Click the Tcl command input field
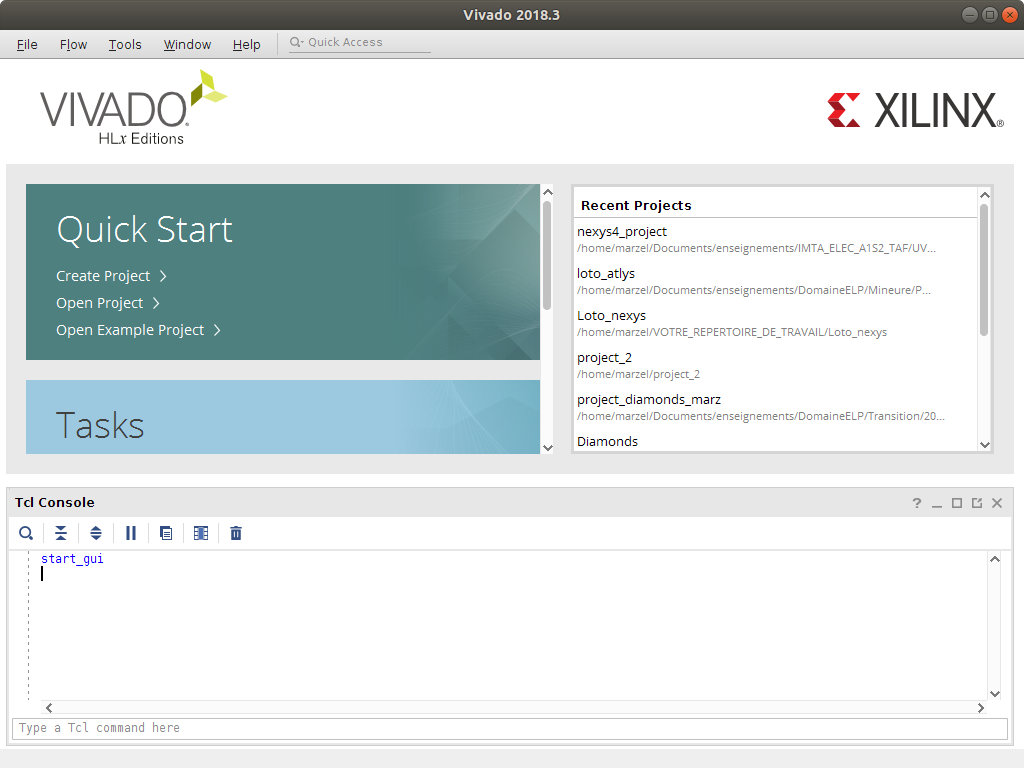Screen dimensions: 1024x768 point(508,728)
